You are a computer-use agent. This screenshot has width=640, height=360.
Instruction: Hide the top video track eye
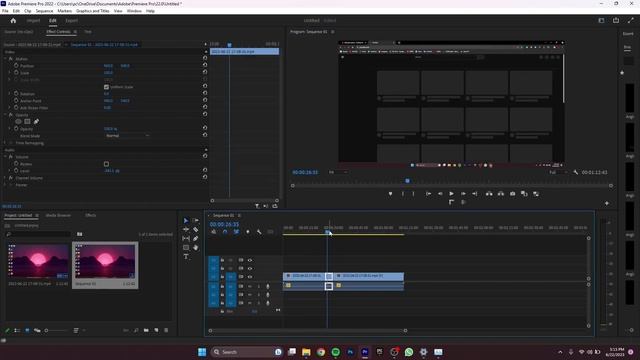(250, 260)
